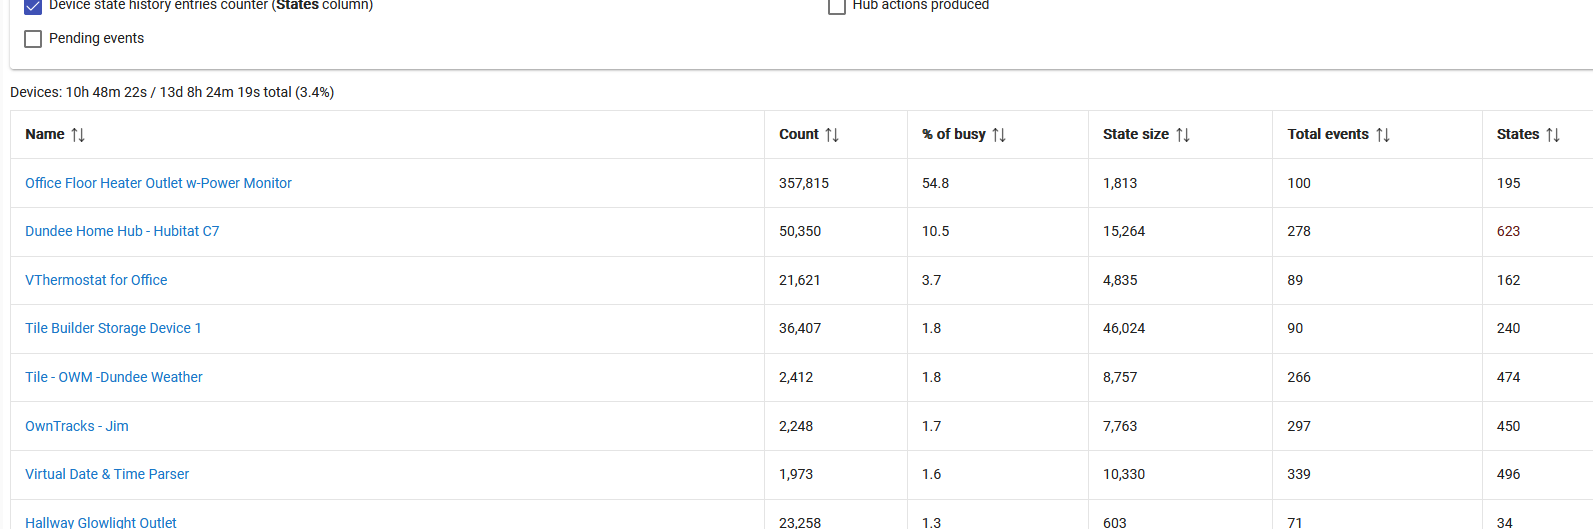The image size is (1593, 529).
Task: Sort by Total events arrows icon
Action: point(1383,135)
